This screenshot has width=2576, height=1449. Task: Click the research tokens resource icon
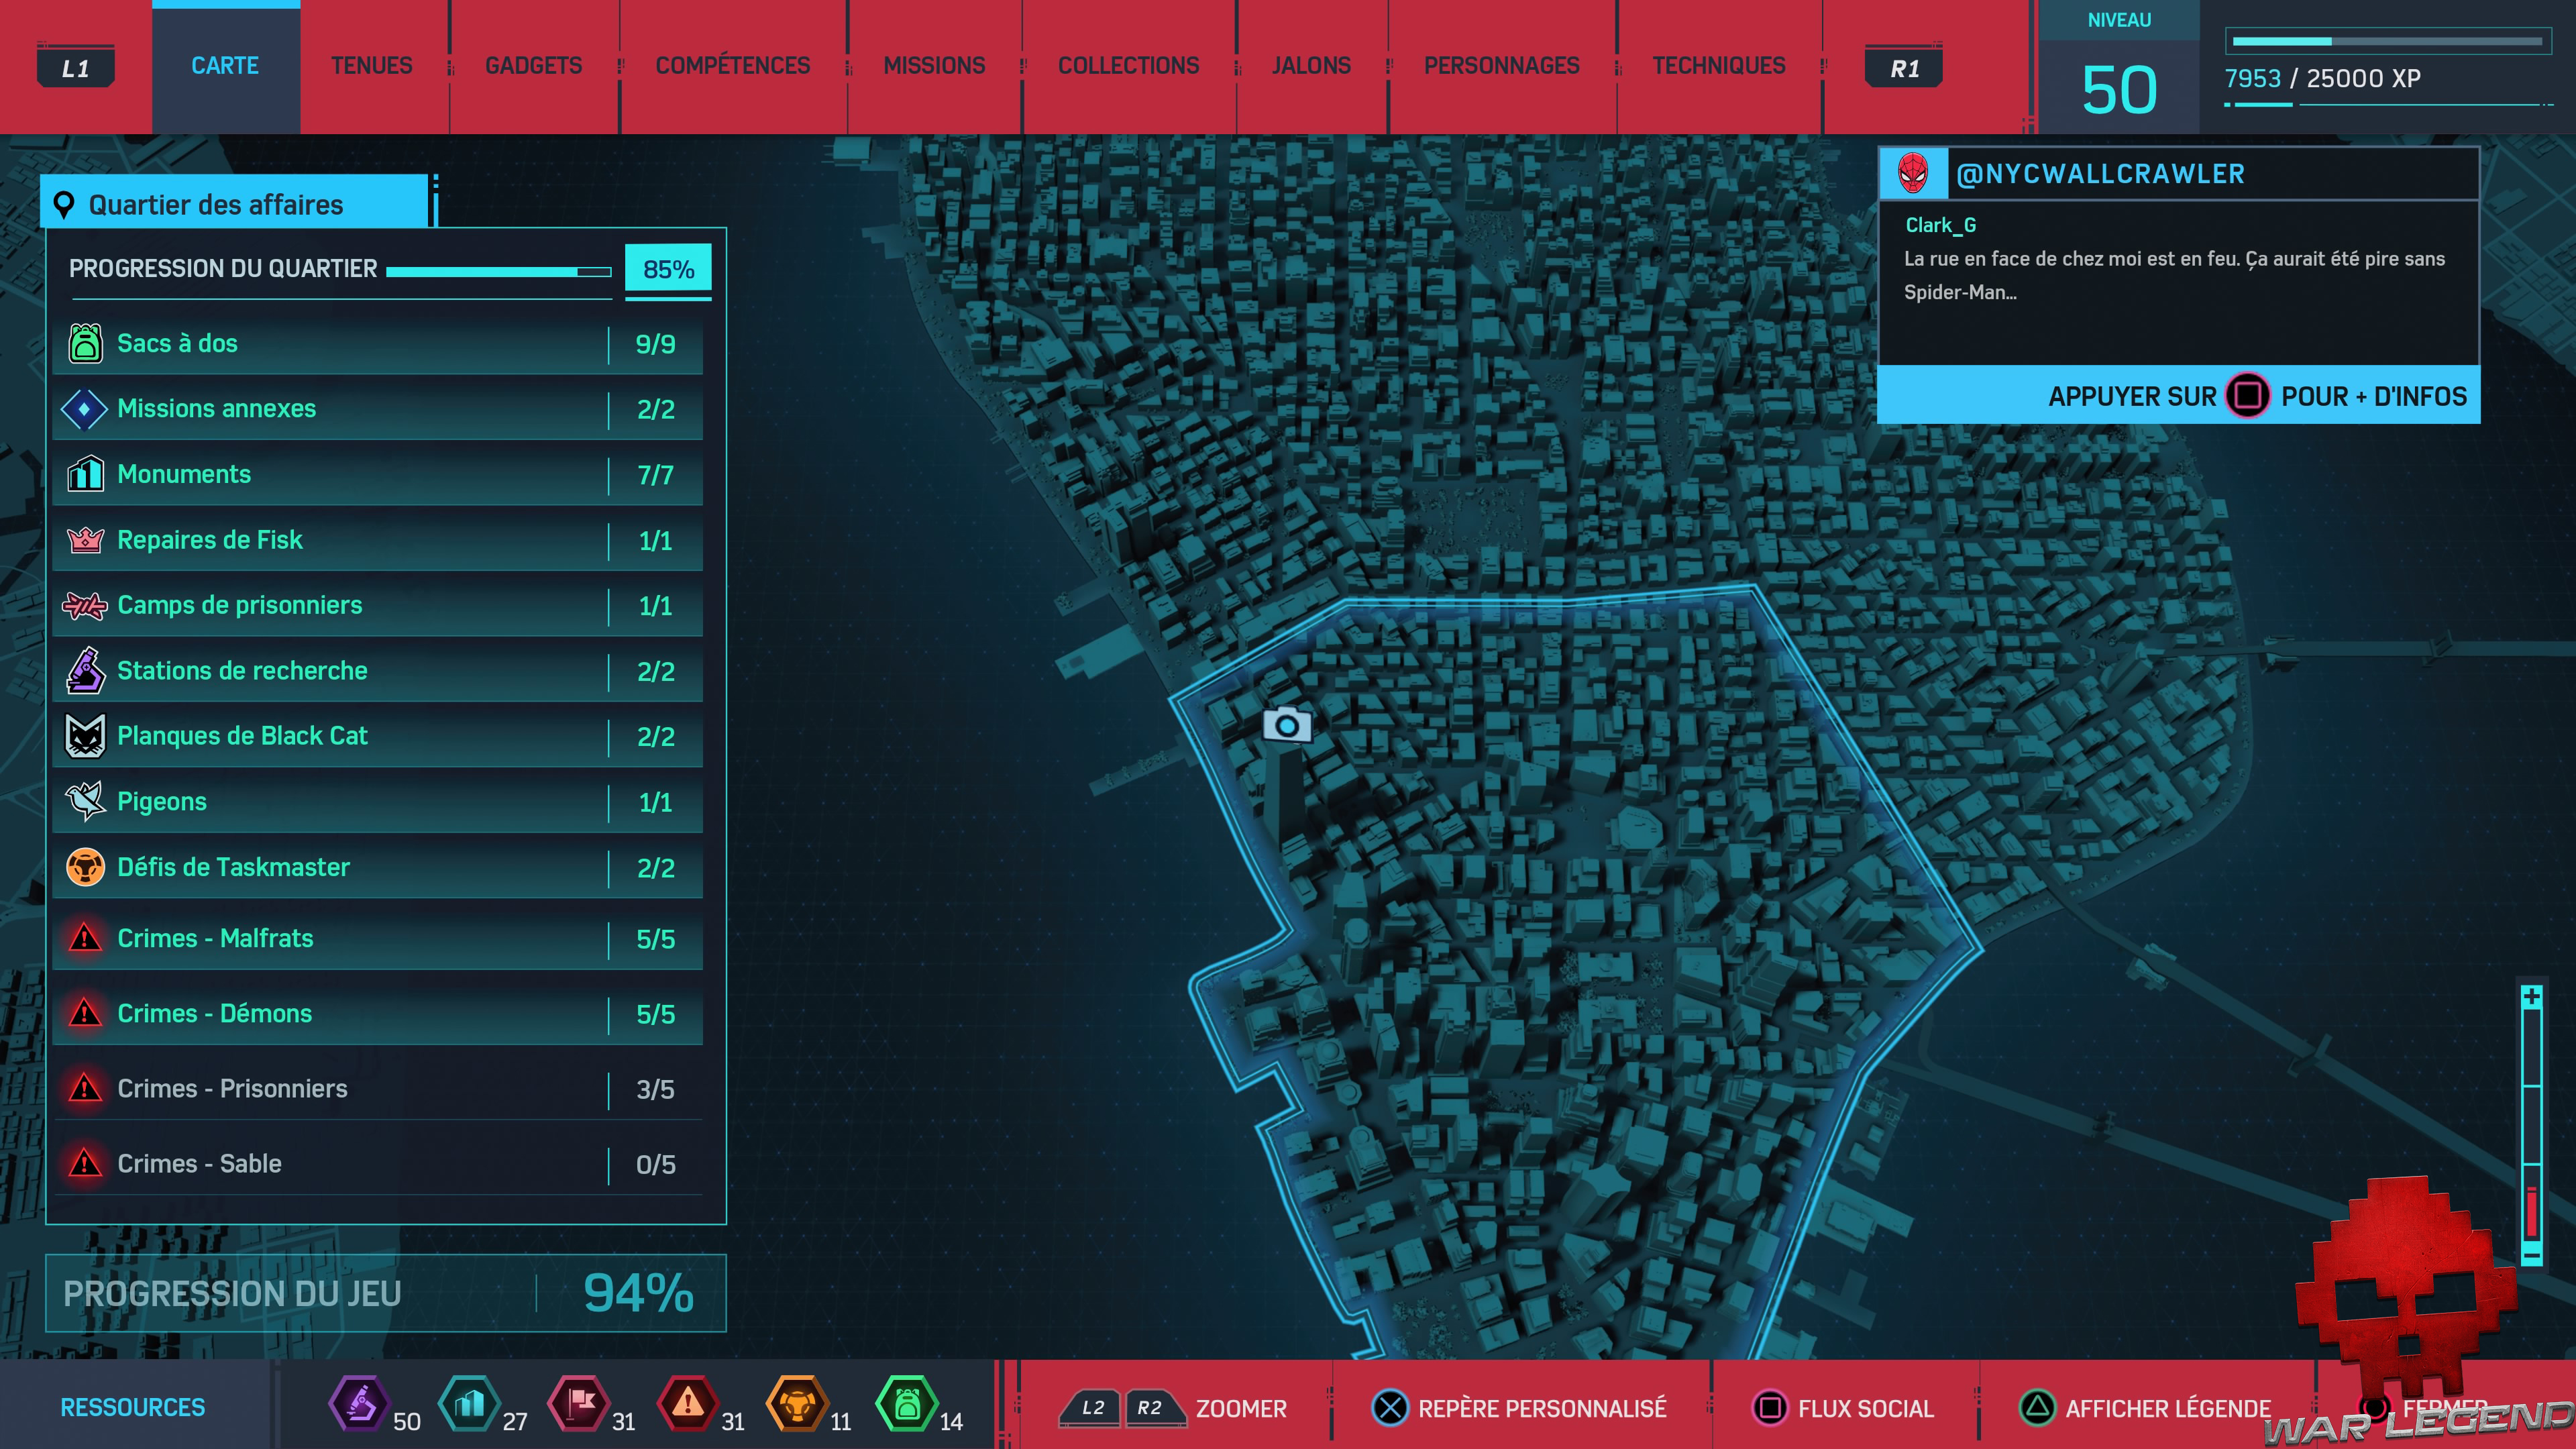(359, 1404)
